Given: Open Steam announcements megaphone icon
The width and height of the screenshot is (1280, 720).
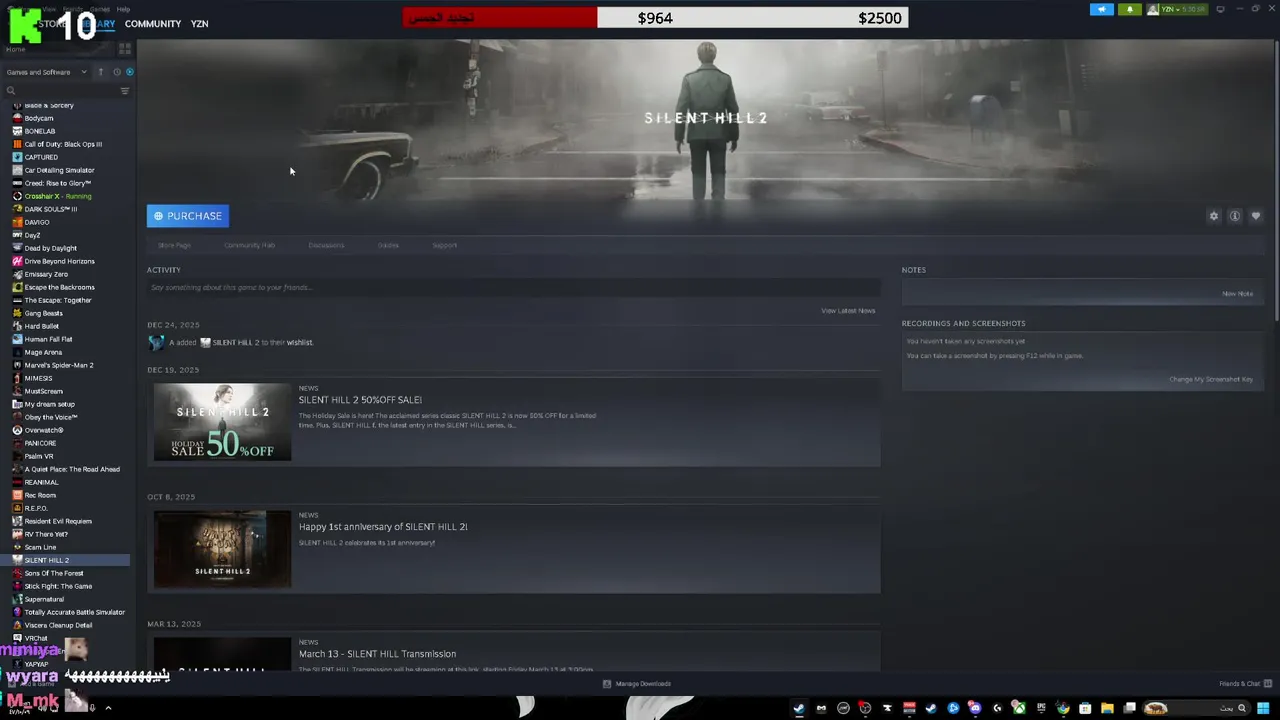Looking at the screenshot, I should tap(1101, 9).
